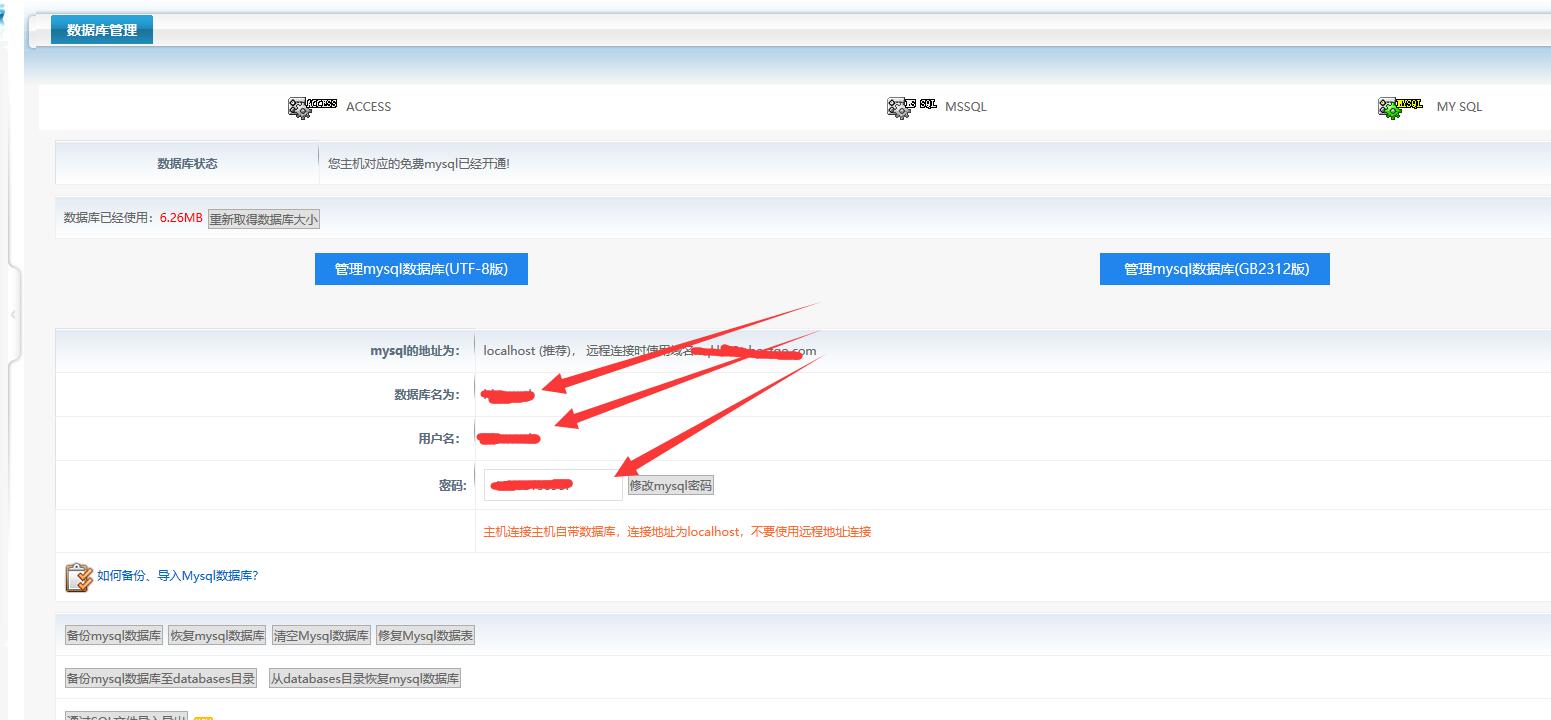Click the orange localhost connection warning text
Image resolution: width=1551 pixels, height=720 pixels.
click(677, 532)
